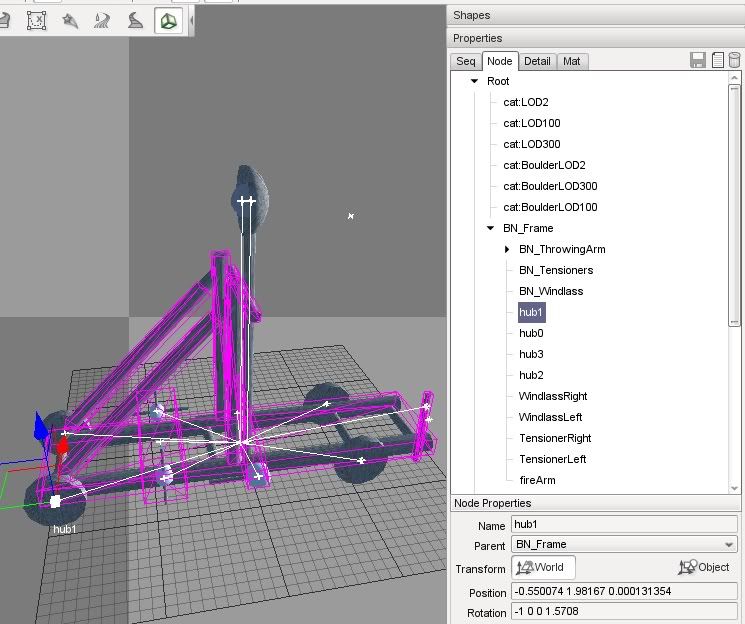Collapse the BN_Frame tree node

[x=491, y=228]
